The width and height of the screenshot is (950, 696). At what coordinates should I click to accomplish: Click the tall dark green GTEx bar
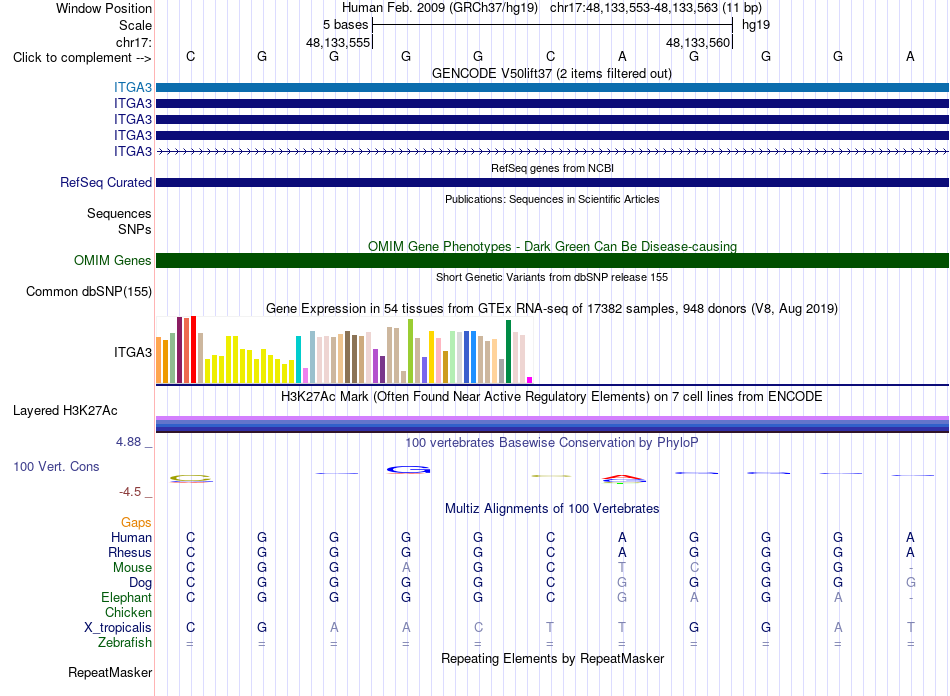coord(508,351)
